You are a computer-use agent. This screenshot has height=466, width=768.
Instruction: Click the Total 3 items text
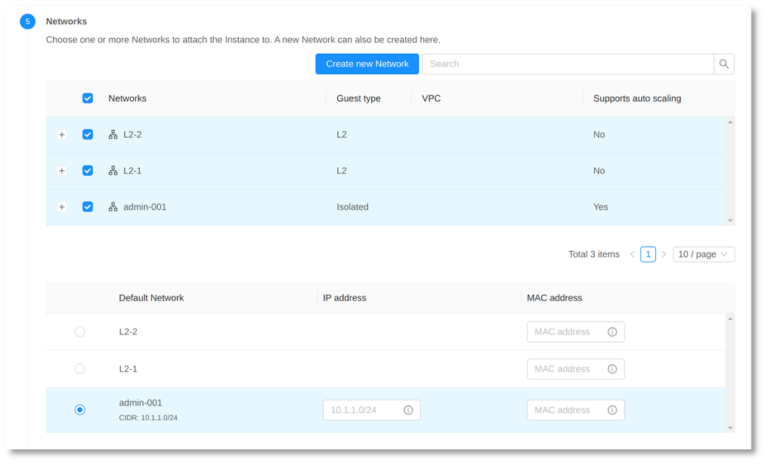point(594,254)
